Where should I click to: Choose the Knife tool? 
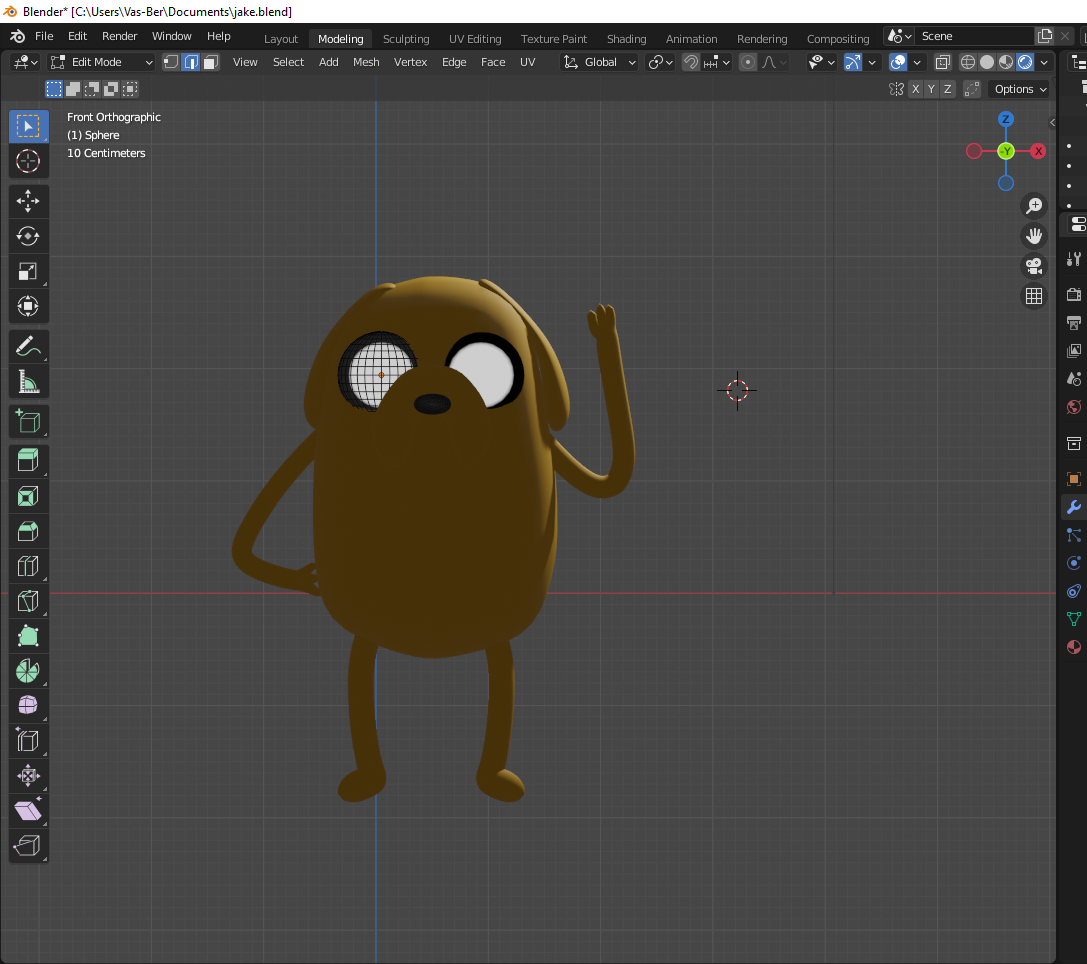28,601
